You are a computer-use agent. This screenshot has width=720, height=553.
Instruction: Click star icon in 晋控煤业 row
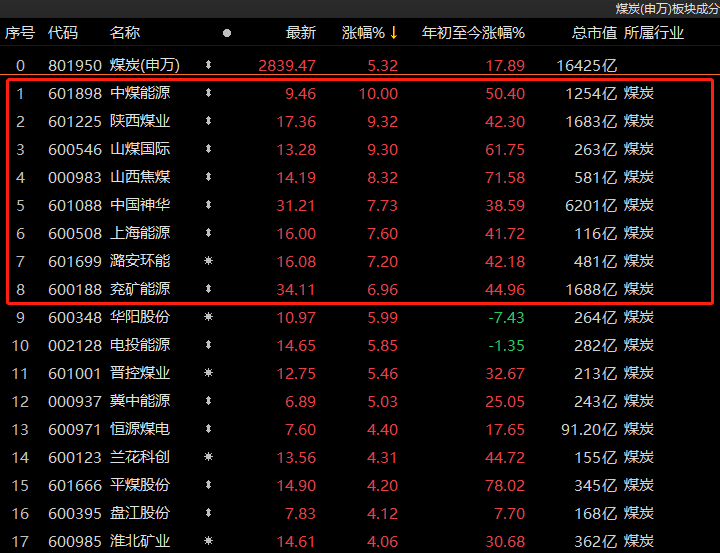pyautogui.click(x=208, y=373)
